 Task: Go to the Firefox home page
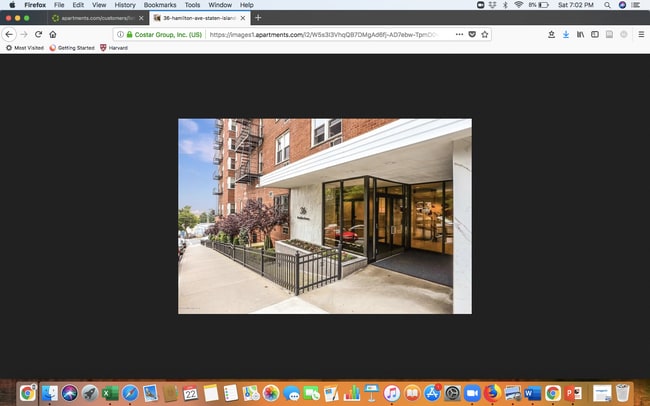[53, 34]
